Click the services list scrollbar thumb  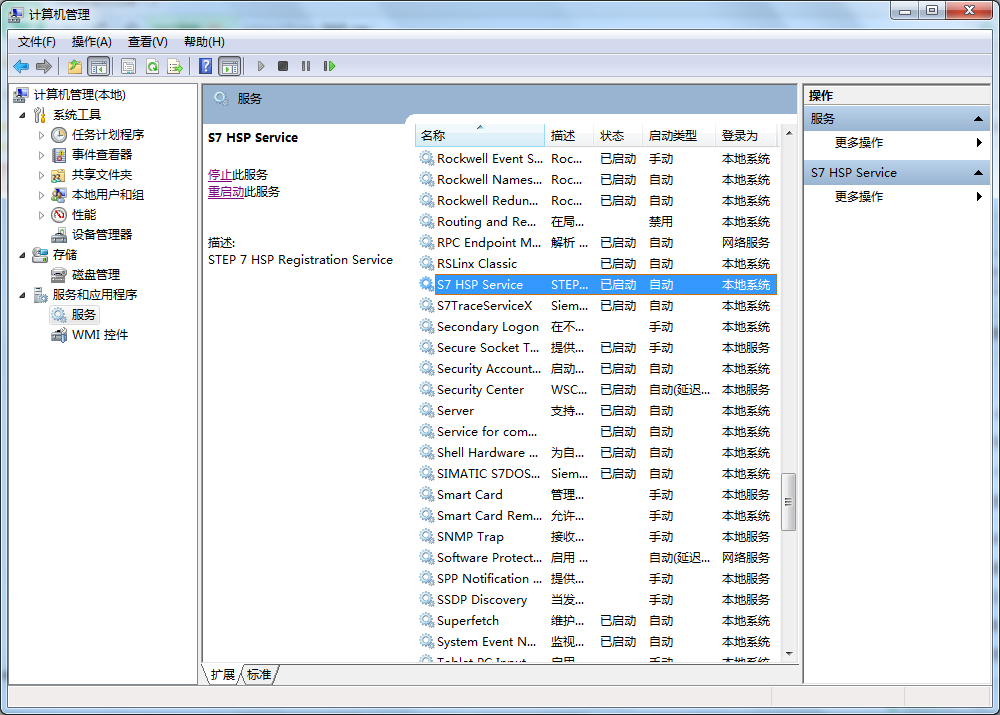789,502
